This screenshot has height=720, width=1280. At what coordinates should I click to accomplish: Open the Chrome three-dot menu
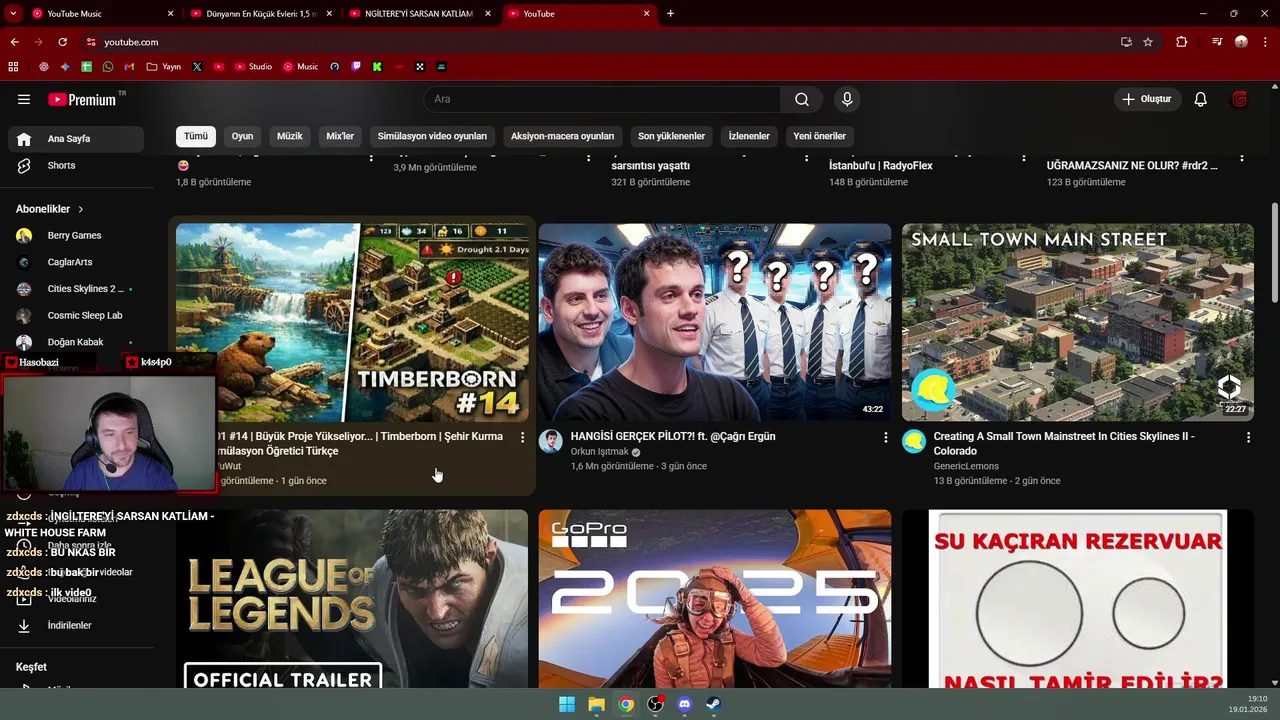pyautogui.click(x=1265, y=42)
